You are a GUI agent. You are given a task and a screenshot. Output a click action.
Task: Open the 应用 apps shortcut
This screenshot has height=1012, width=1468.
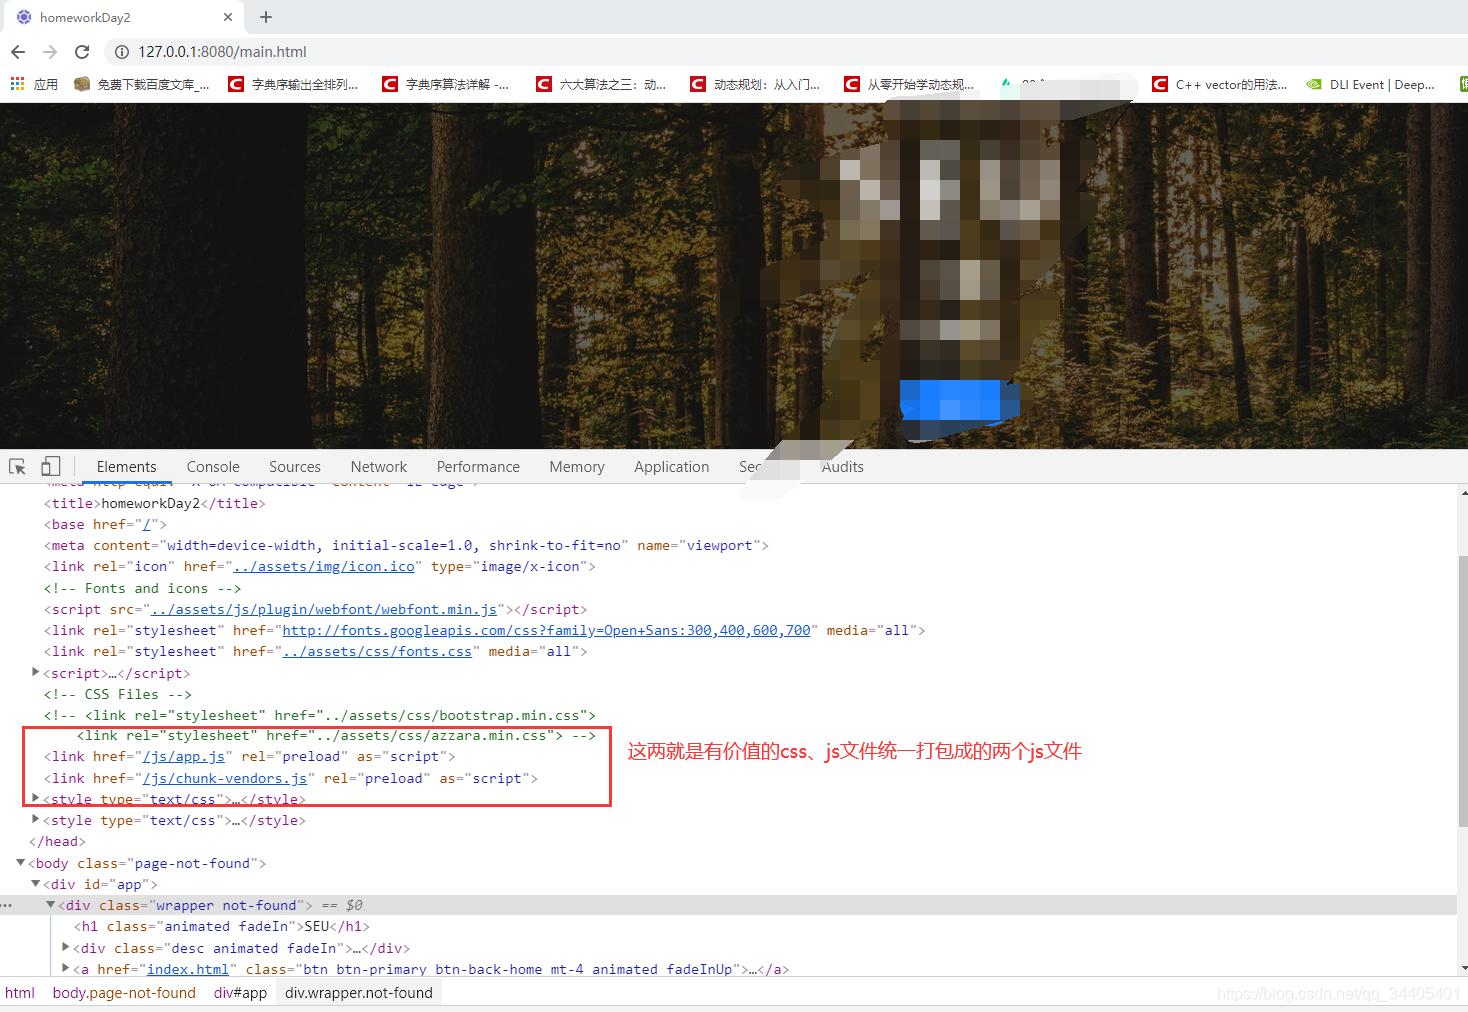pyautogui.click(x=34, y=85)
